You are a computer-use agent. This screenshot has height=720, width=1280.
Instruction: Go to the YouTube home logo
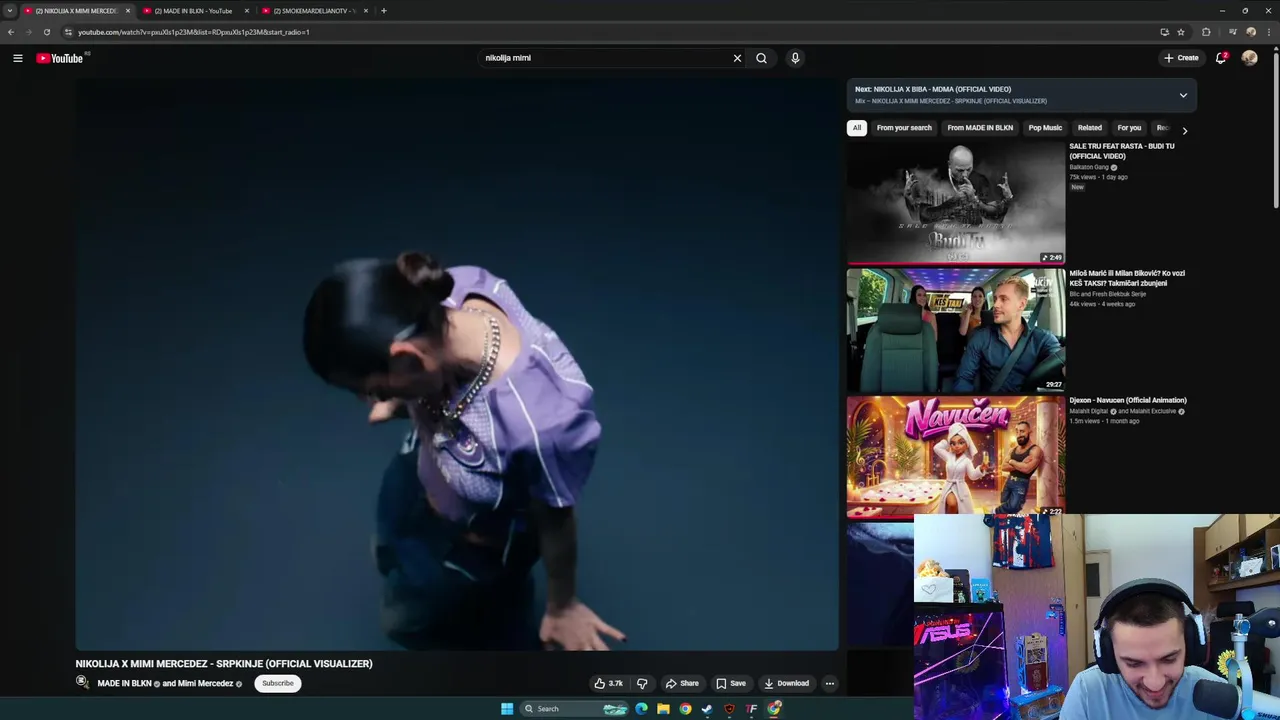(x=60, y=58)
